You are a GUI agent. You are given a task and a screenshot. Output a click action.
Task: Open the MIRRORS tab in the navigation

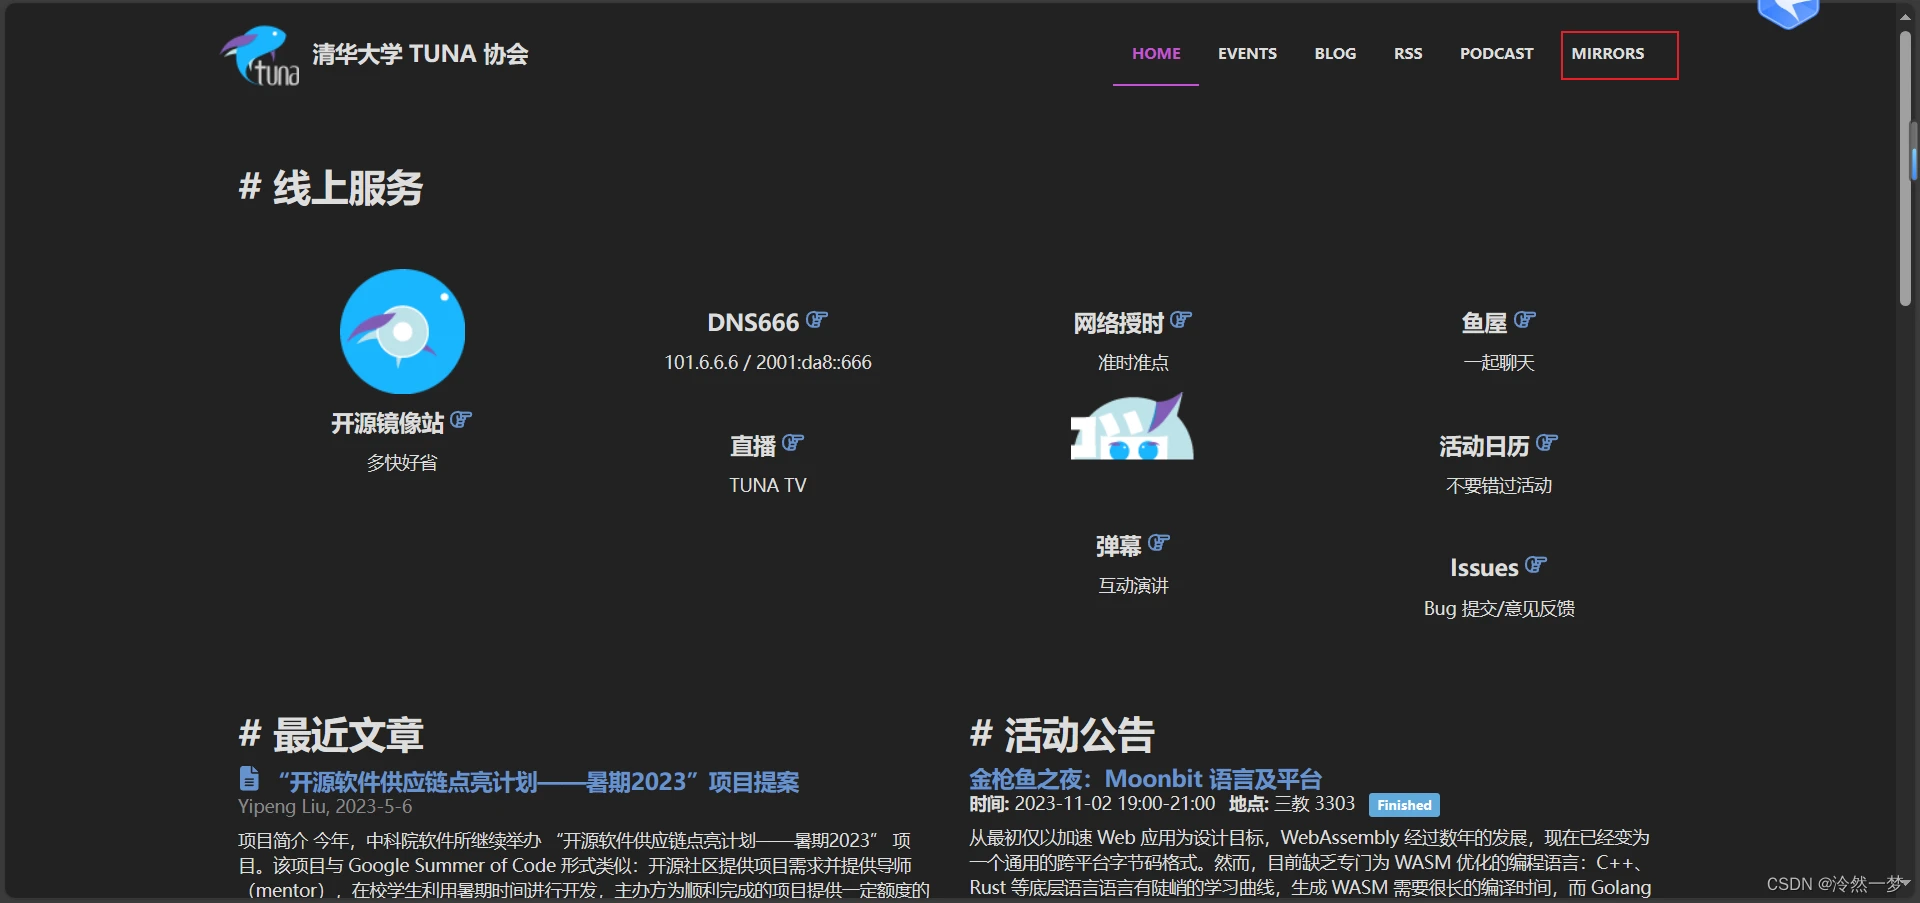(x=1608, y=54)
